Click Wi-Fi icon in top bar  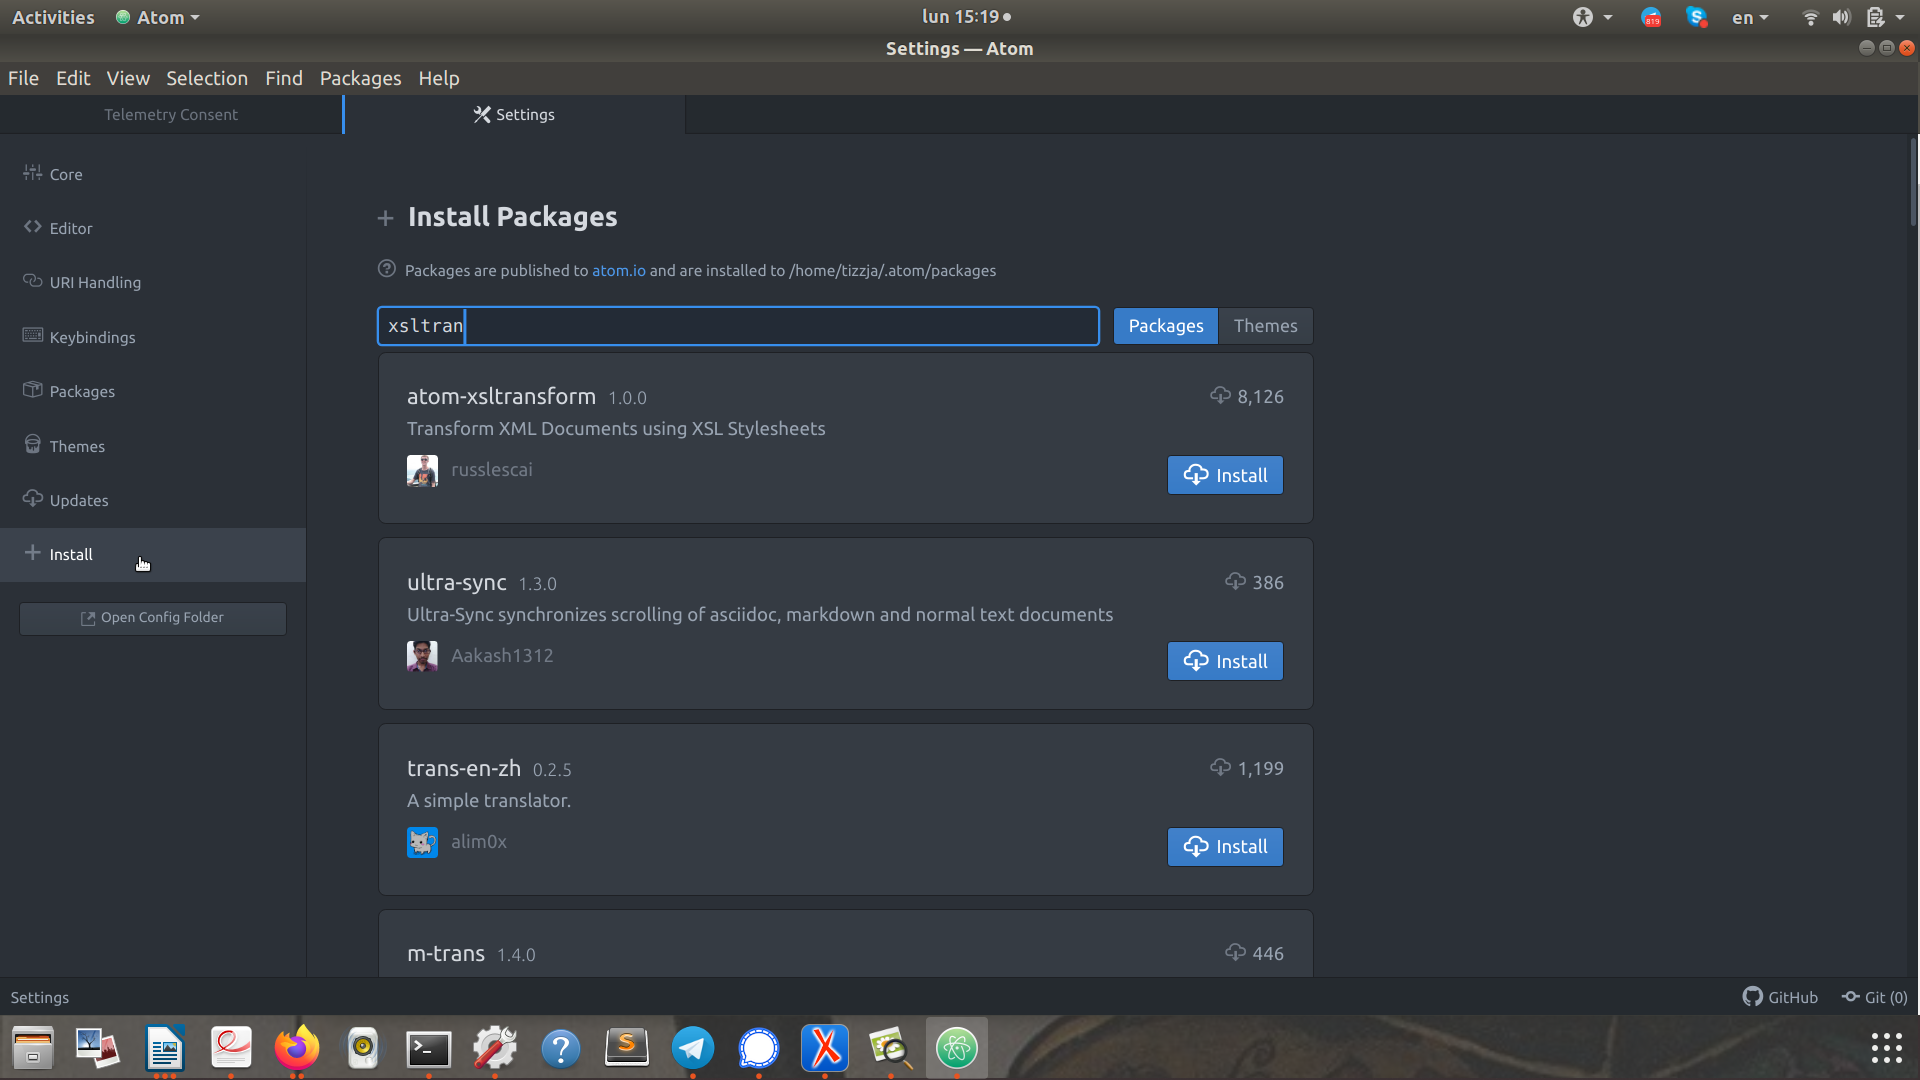(1810, 17)
